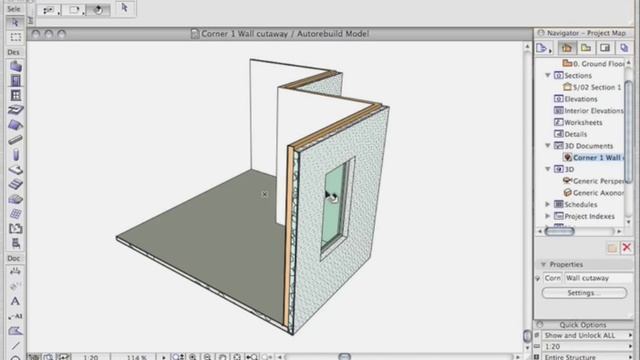Click the Pan hand icon in bottom bar

coord(222,357)
